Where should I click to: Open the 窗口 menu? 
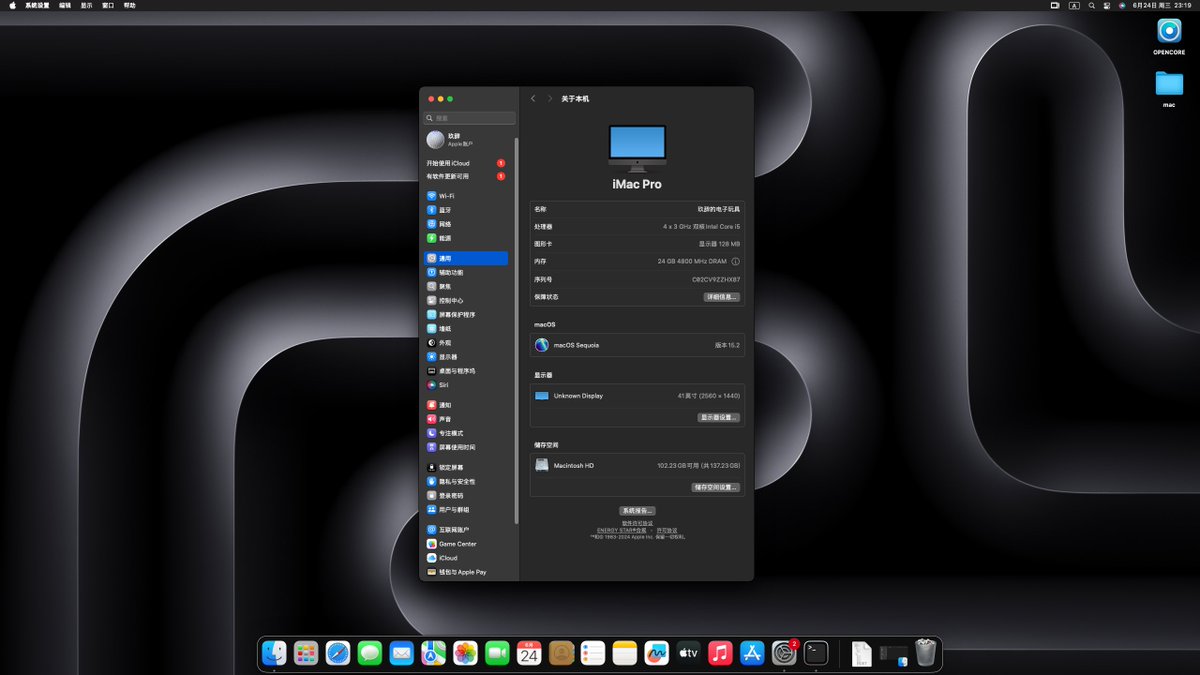point(108,5)
